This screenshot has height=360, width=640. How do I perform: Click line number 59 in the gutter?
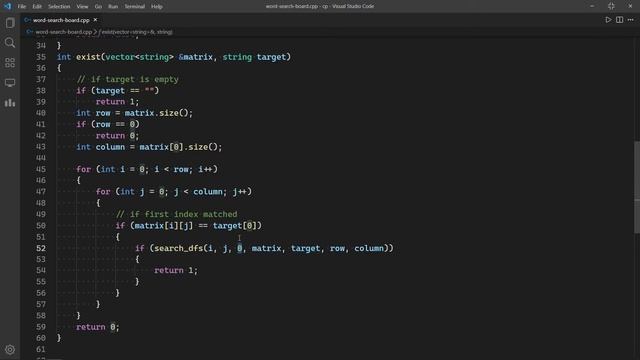[x=41, y=327]
